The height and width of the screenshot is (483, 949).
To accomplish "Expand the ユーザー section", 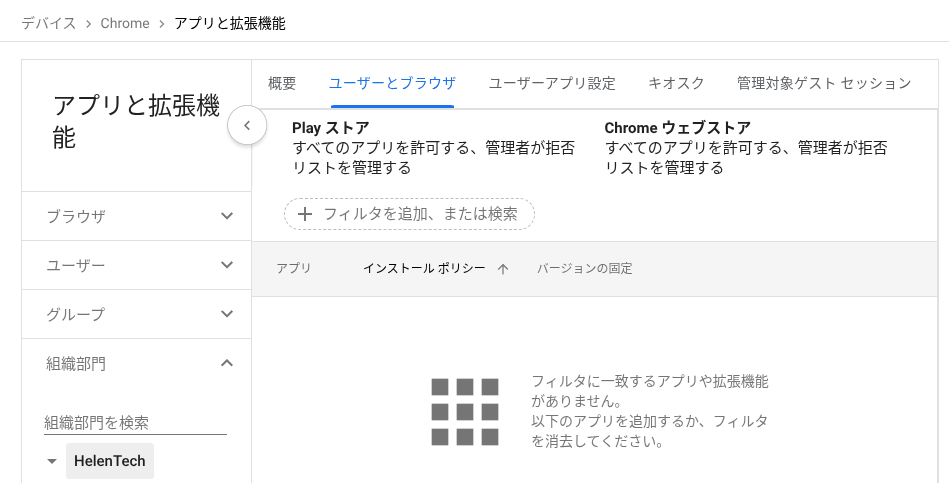I will [227, 265].
